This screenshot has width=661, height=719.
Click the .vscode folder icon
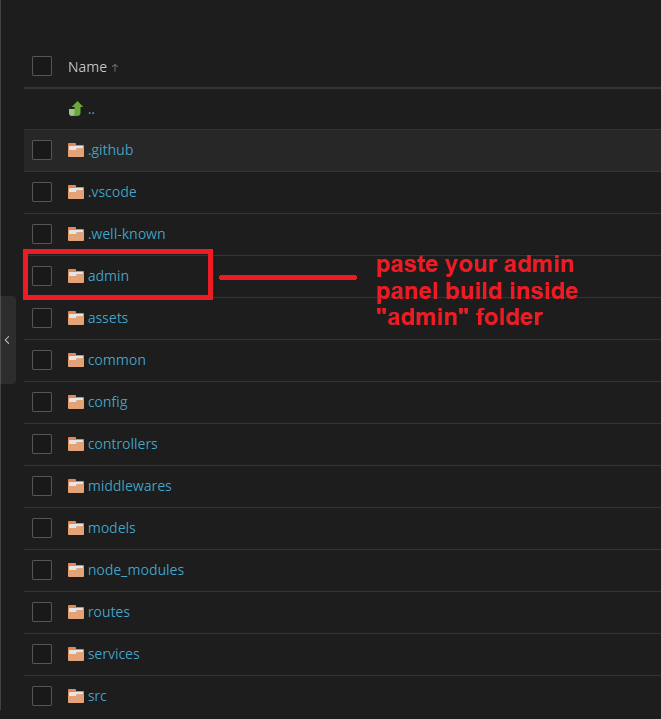point(76,192)
